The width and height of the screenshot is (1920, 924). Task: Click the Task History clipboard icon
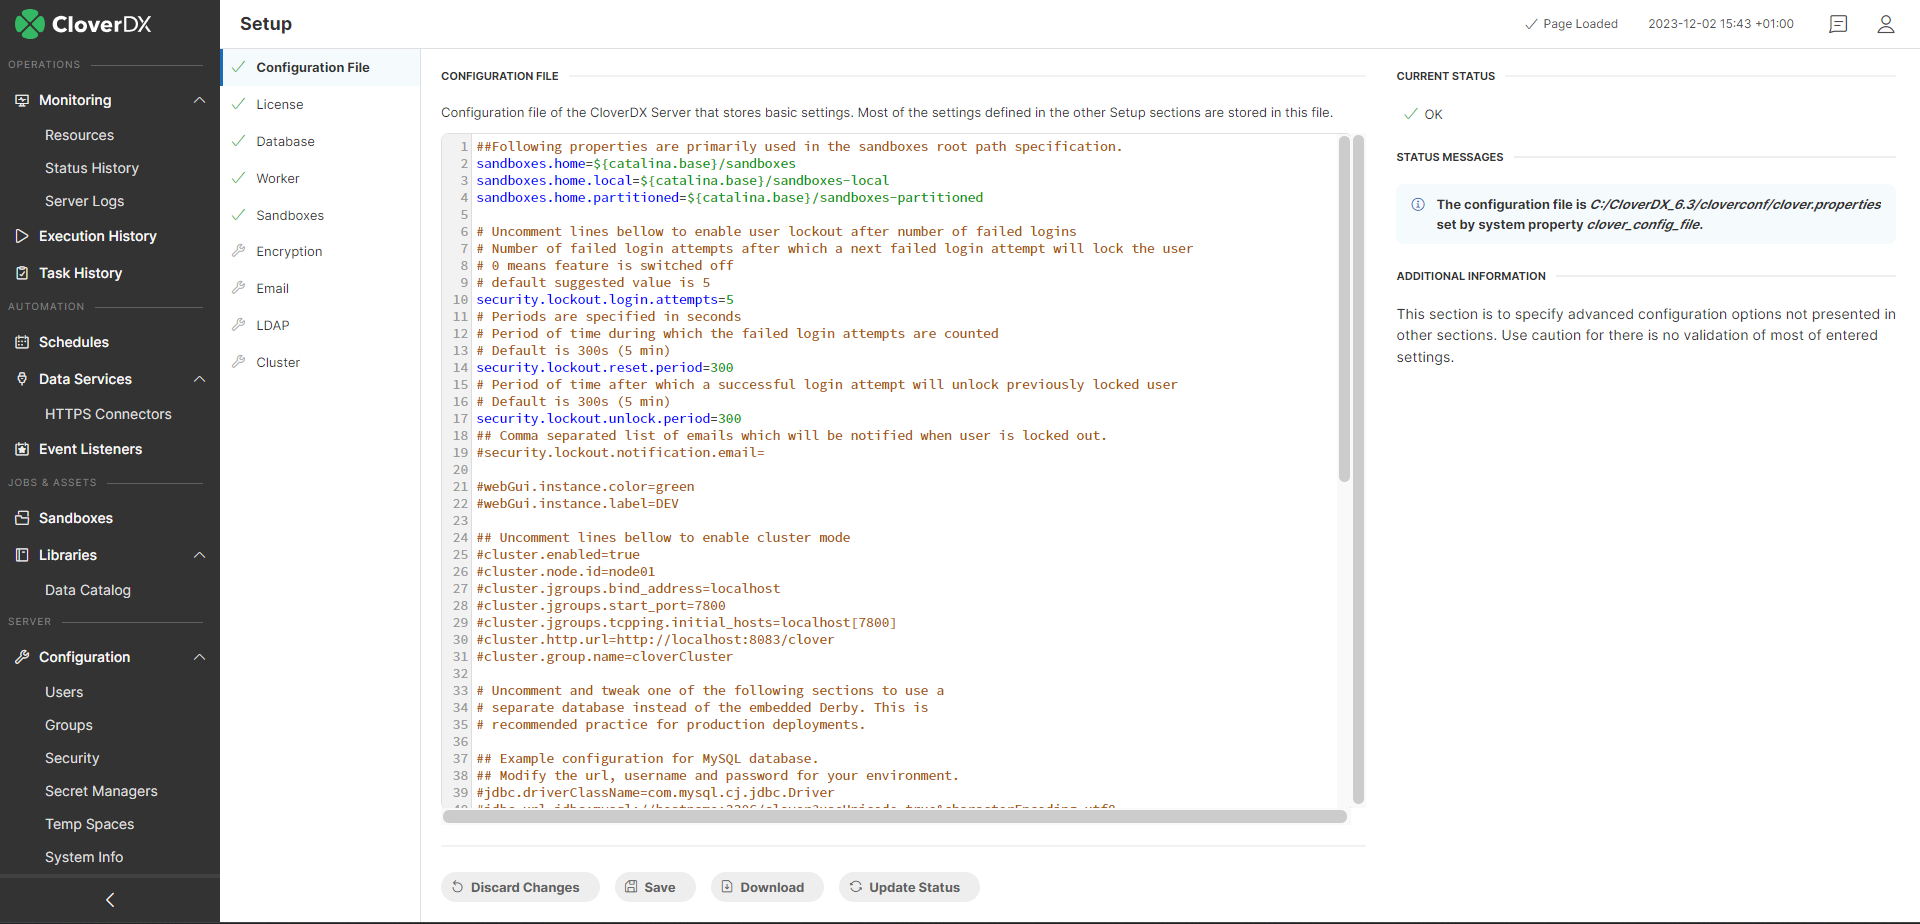[22, 273]
